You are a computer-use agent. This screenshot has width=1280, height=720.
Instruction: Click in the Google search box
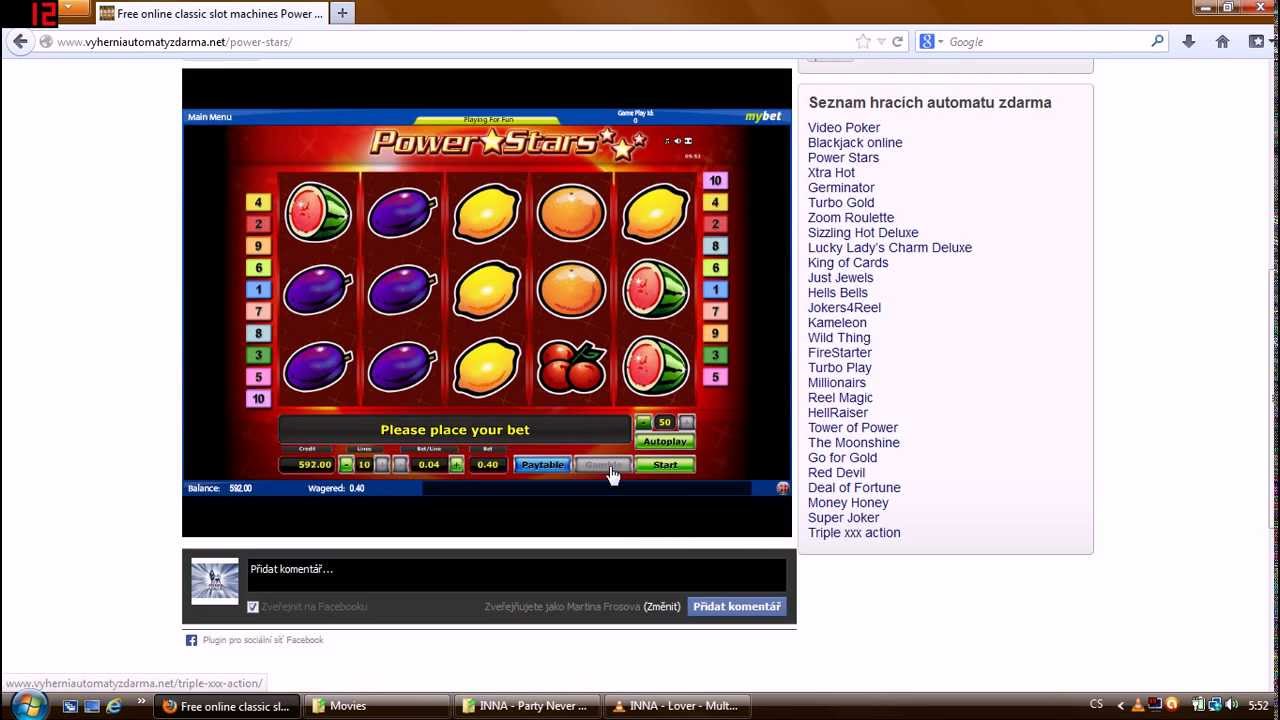coord(1045,42)
